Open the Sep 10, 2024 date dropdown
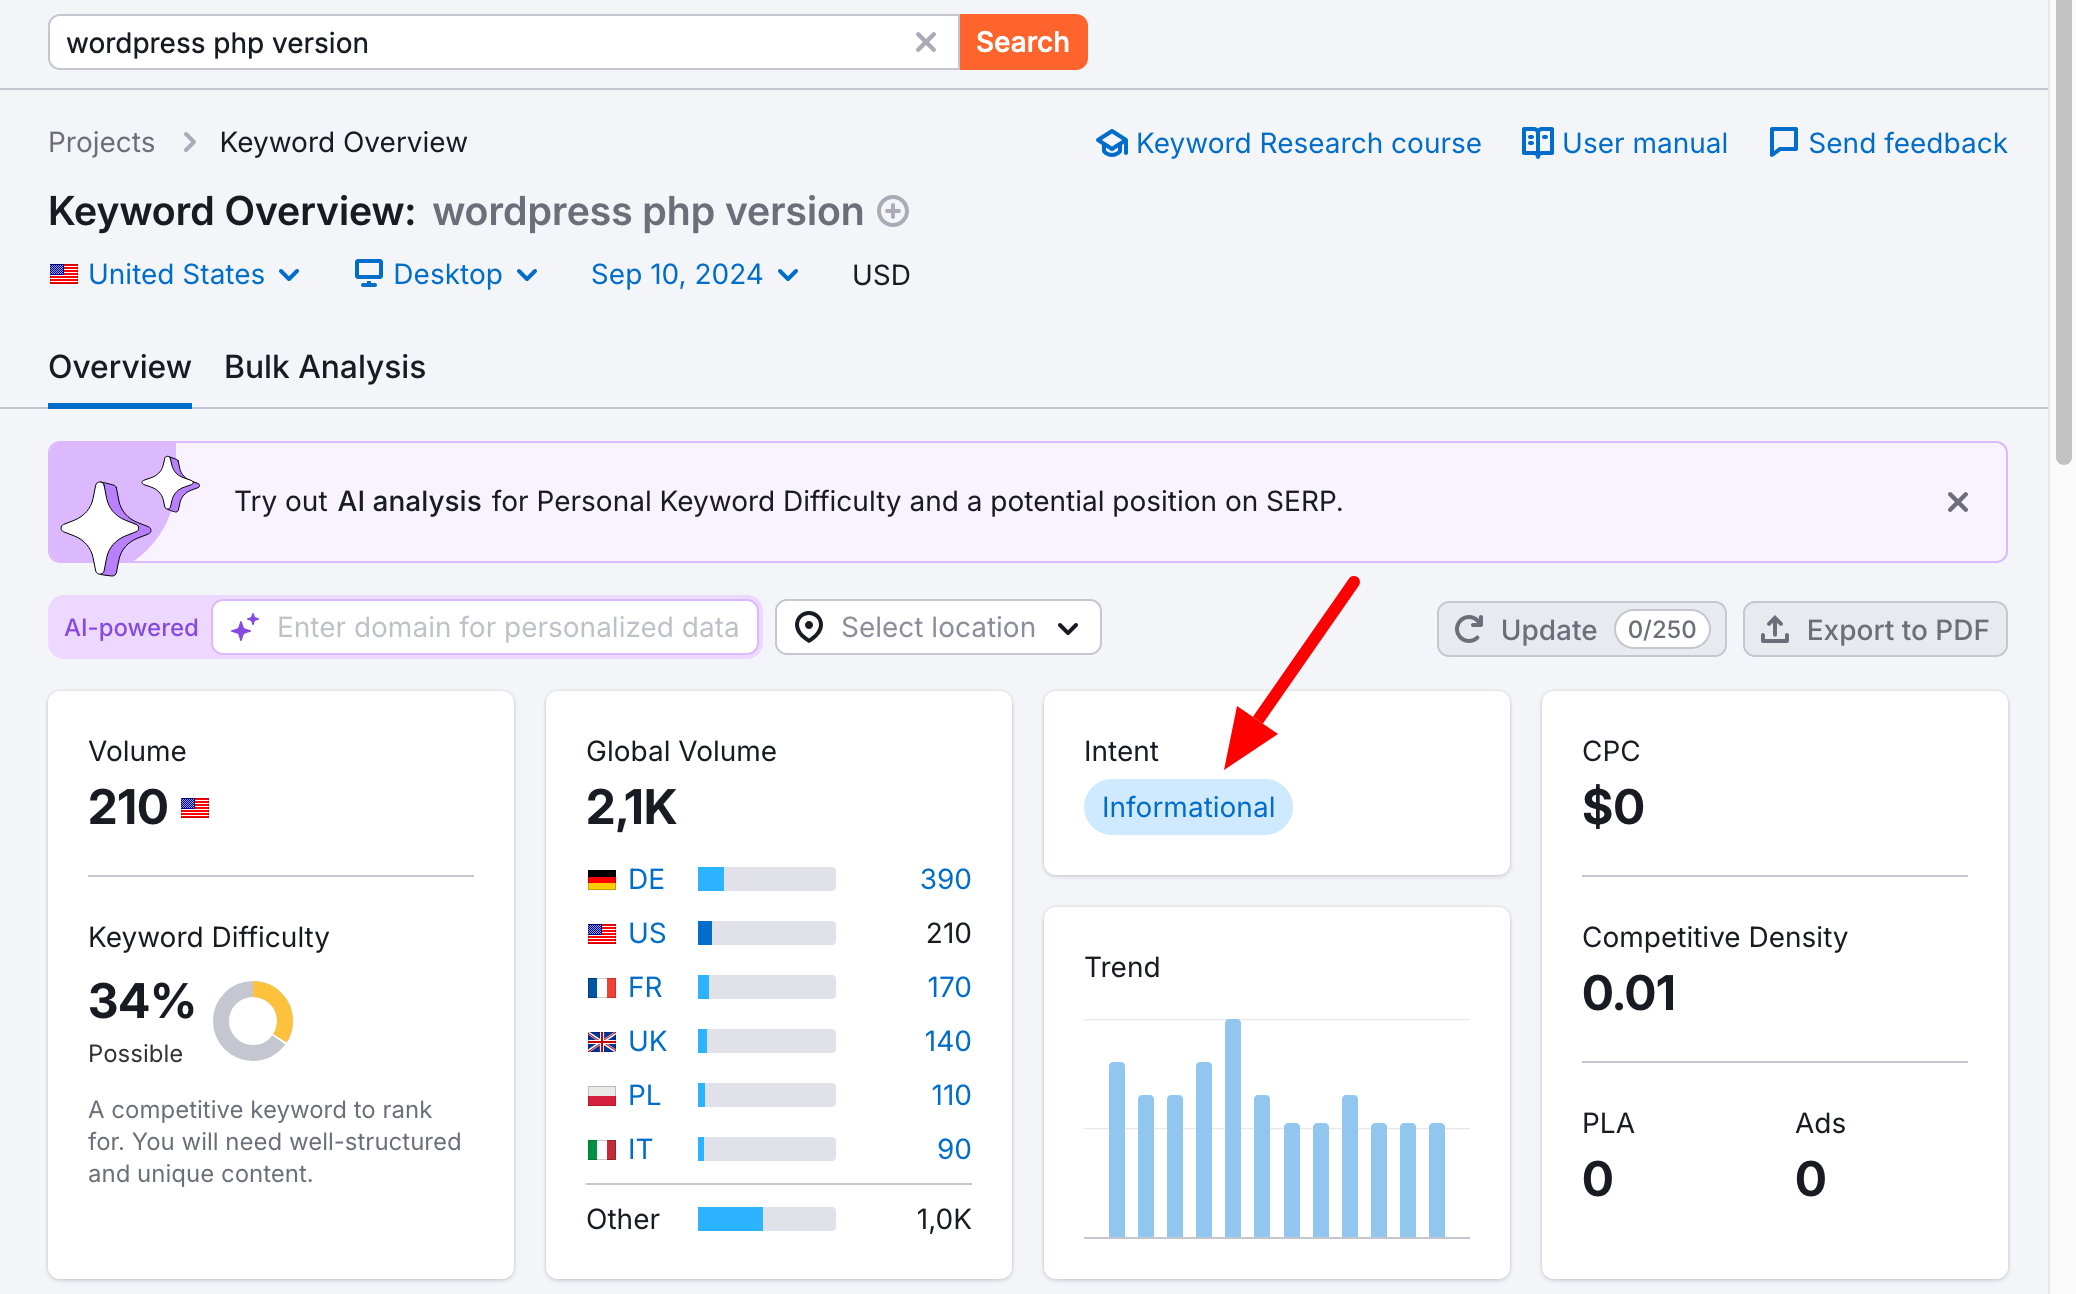Image resolution: width=2076 pixels, height=1294 pixels. coord(695,274)
